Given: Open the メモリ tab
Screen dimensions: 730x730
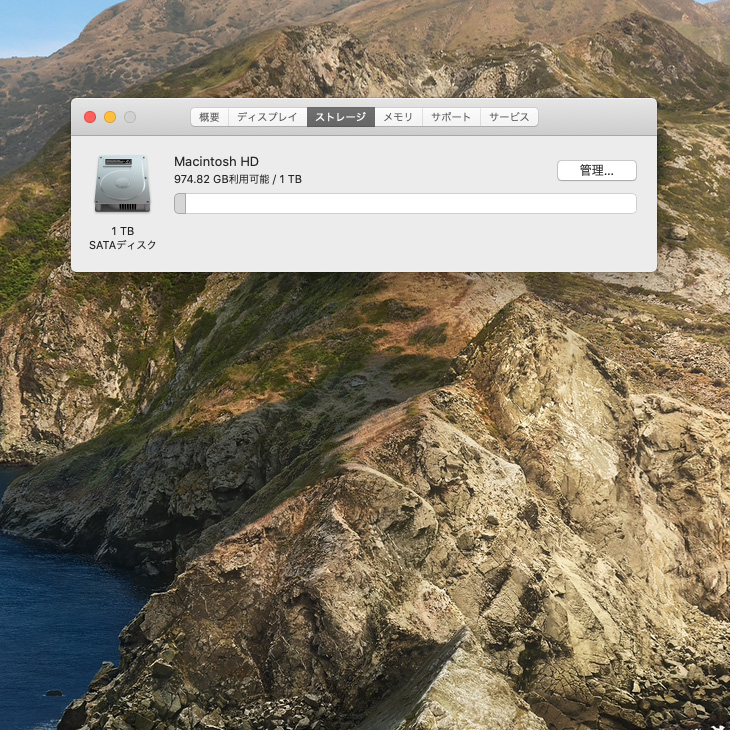Looking at the screenshot, I should point(398,117).
